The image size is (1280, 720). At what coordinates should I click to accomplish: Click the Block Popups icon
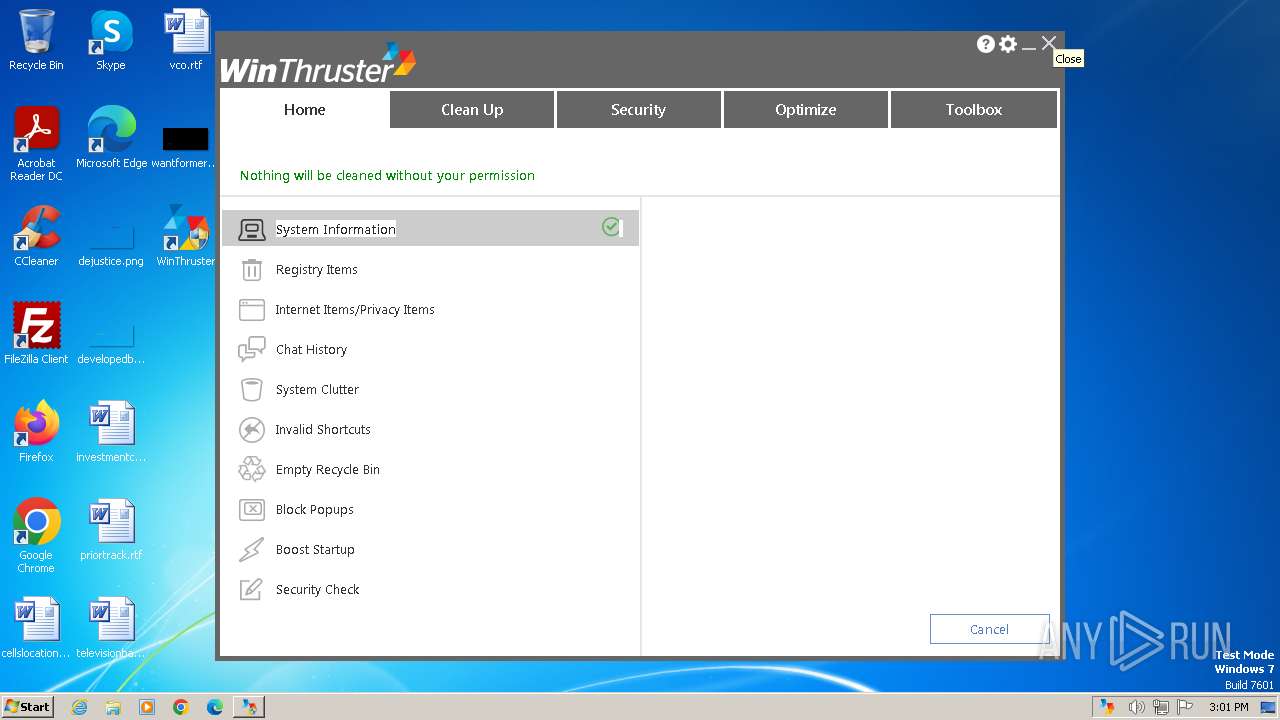[251, 510]
